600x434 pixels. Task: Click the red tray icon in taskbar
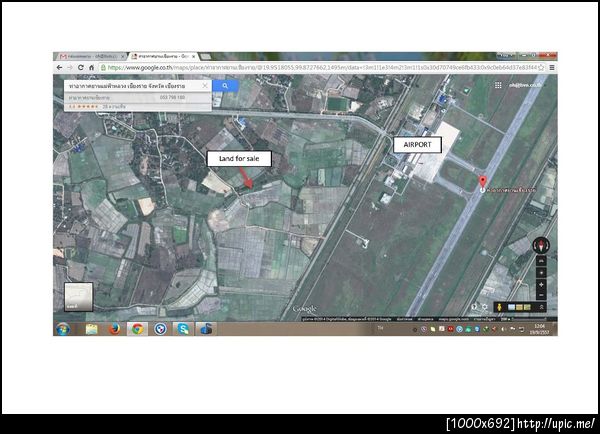click(x=450, y=329)
